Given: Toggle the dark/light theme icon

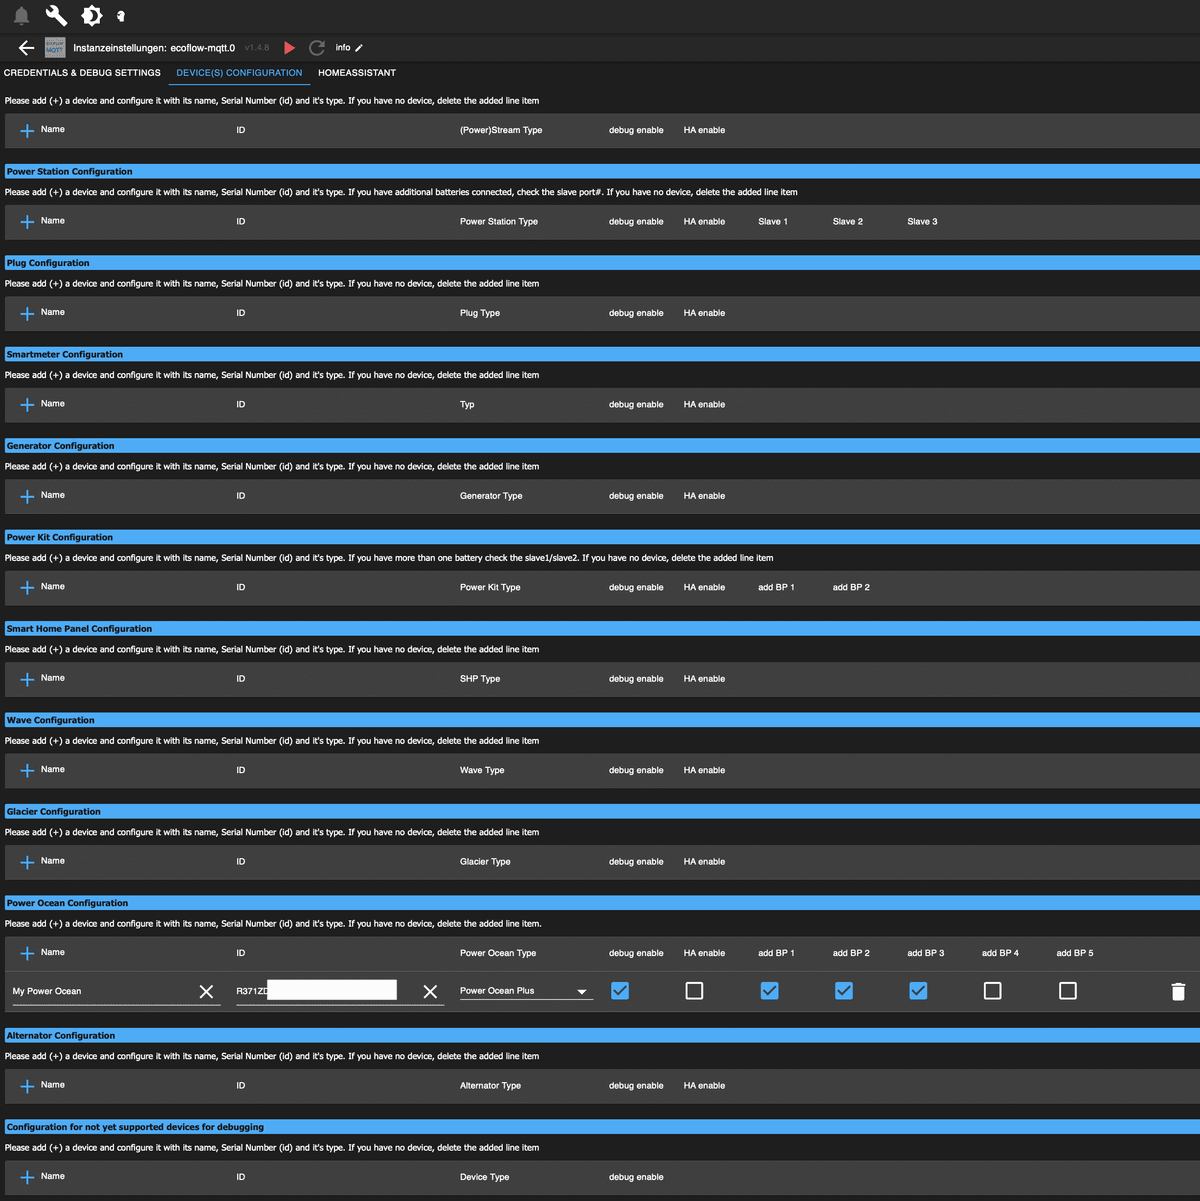Looking at the screenshot, I should pyautogui.click(x=91, y=16).
